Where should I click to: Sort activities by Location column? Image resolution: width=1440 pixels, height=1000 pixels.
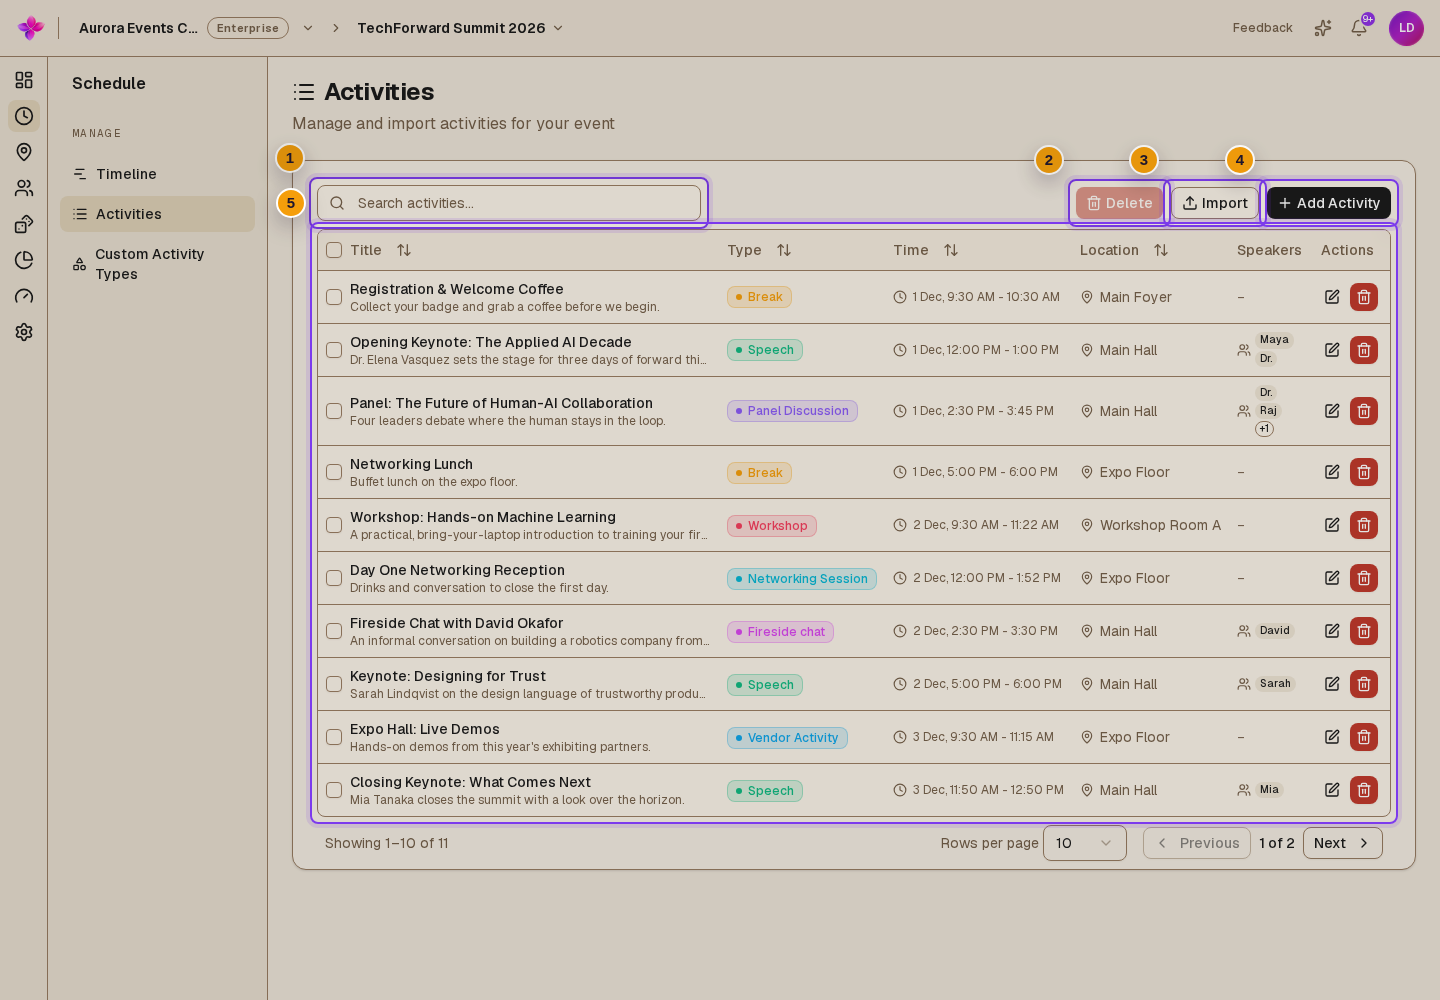point(1161,250)
